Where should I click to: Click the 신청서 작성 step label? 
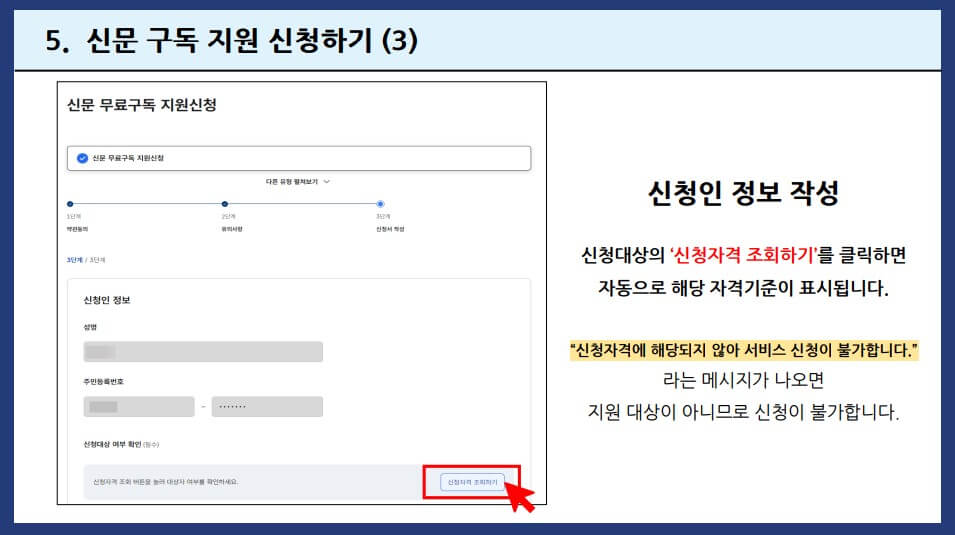390,229
